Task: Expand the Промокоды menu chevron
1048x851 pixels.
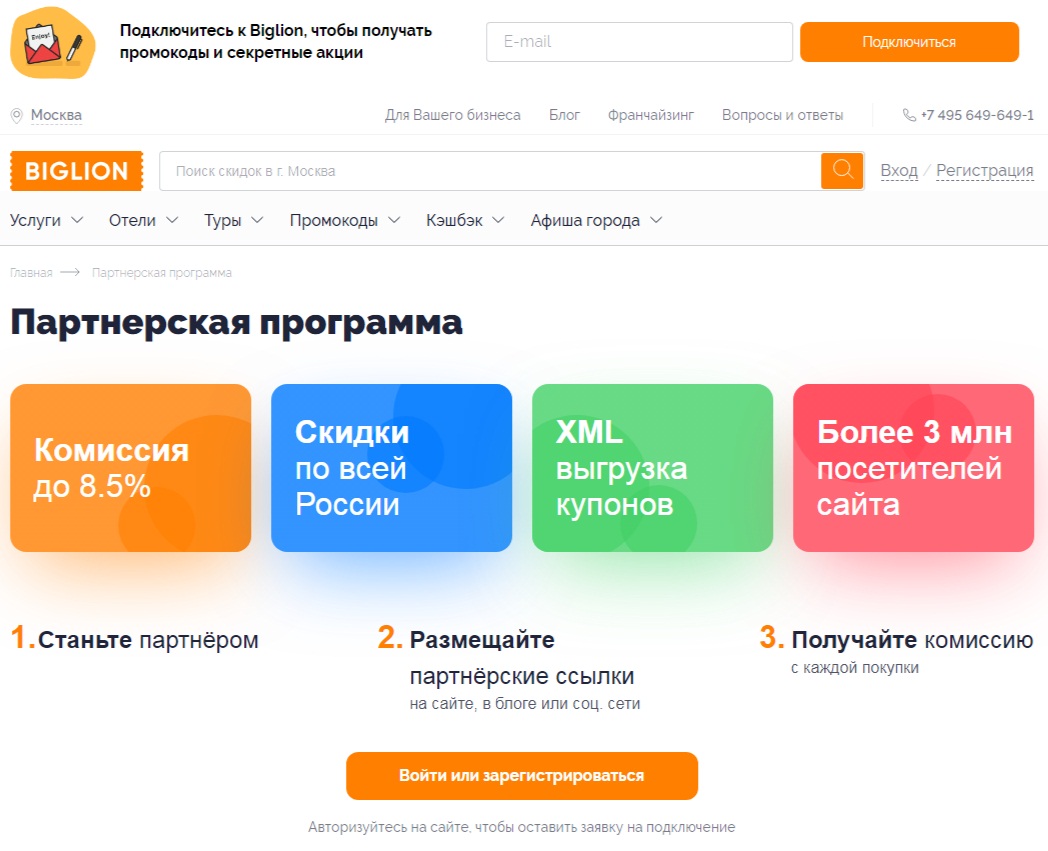Action: coord(394,220)
